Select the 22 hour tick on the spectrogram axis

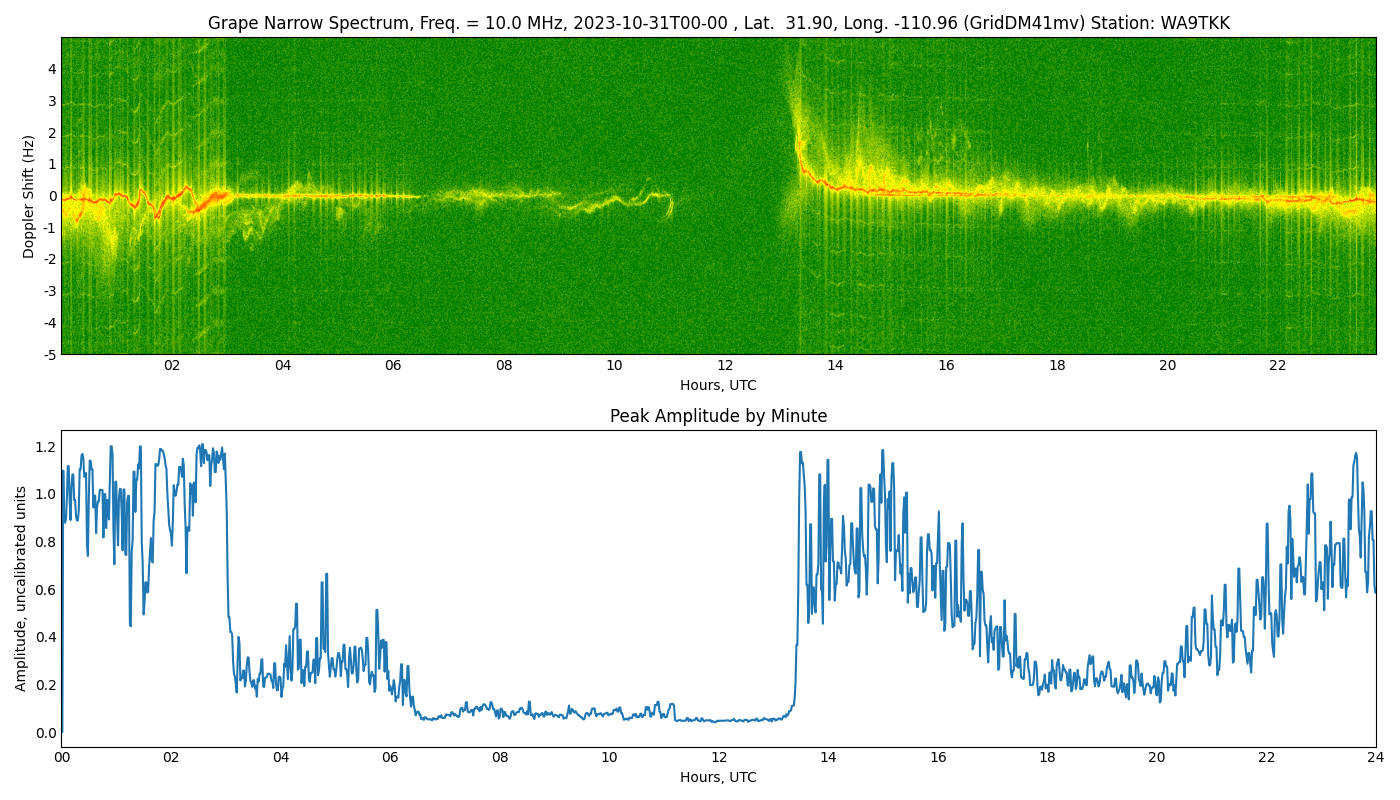tap(1278, 365)
